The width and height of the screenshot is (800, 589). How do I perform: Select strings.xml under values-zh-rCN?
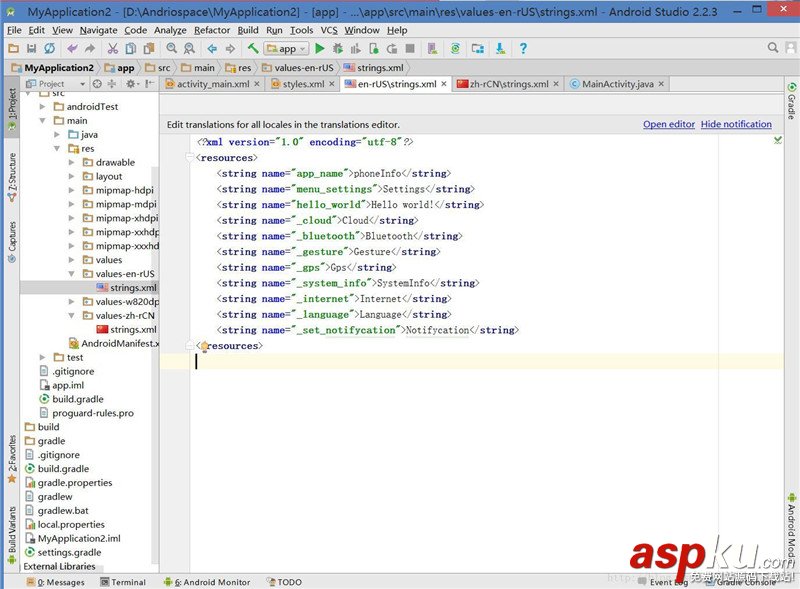[133, 329]
